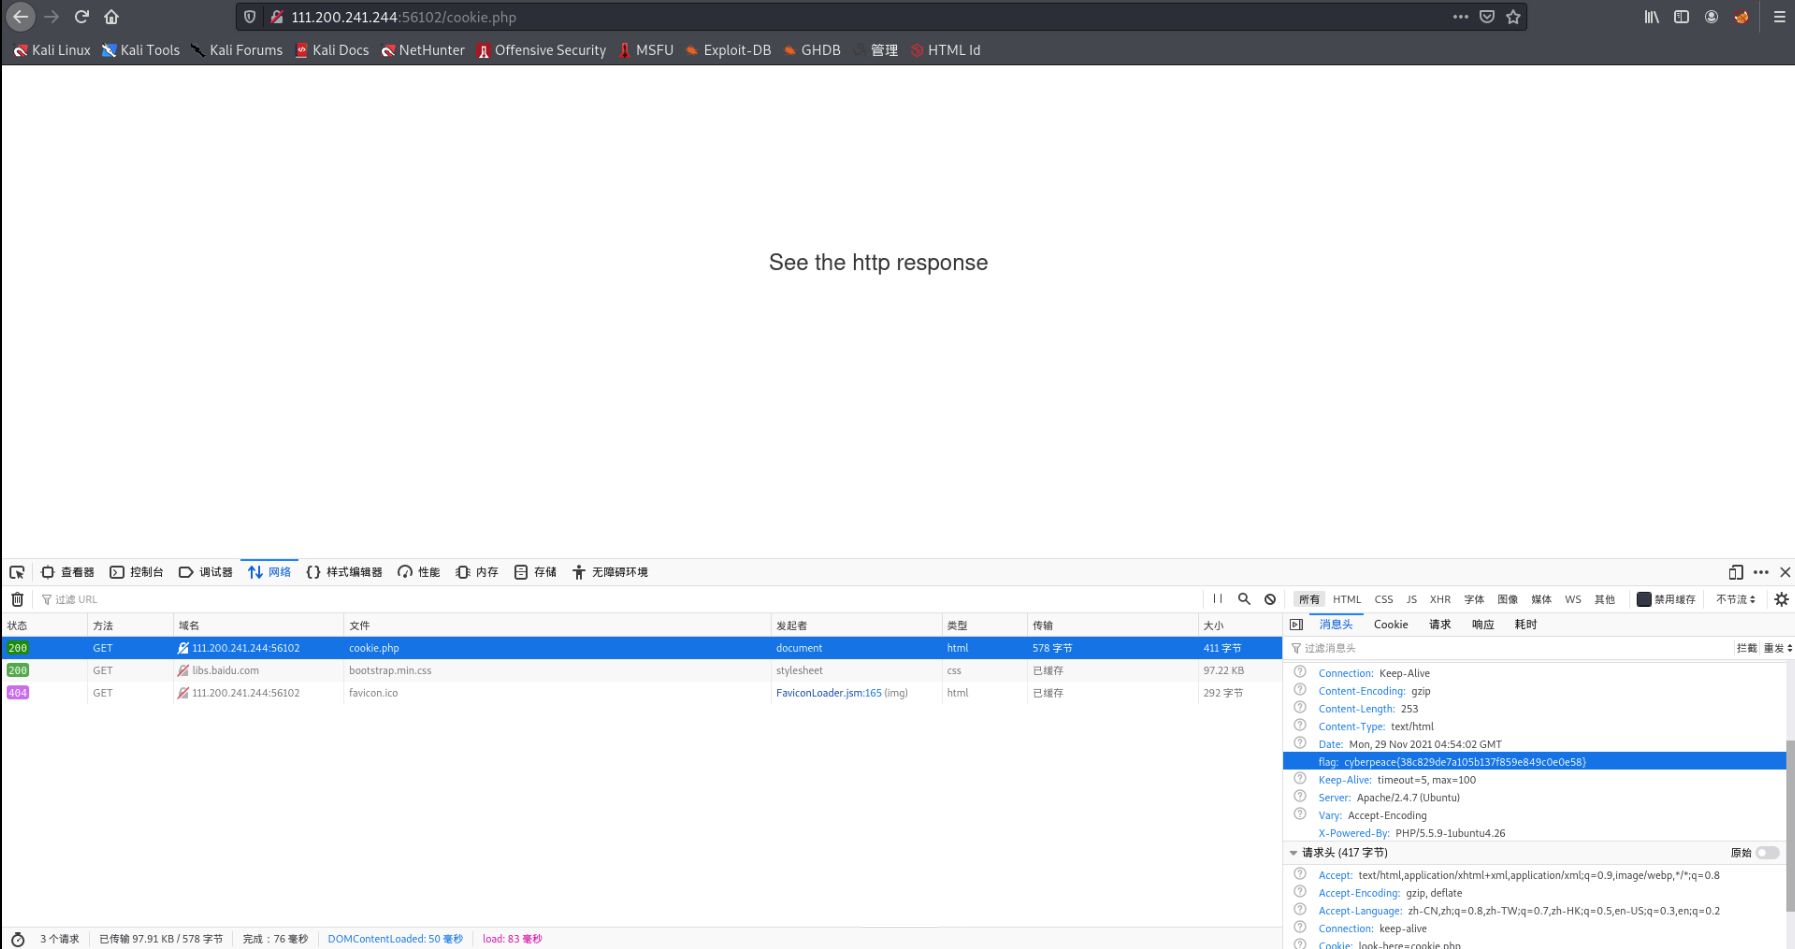The height and width of the screenshot is (949, 1795).
Task: Sort requests by the 传输 transferred column
Action: tap(1112, 625)
